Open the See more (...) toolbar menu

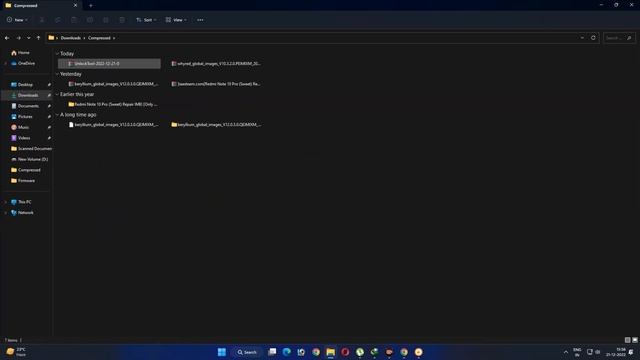200,20
